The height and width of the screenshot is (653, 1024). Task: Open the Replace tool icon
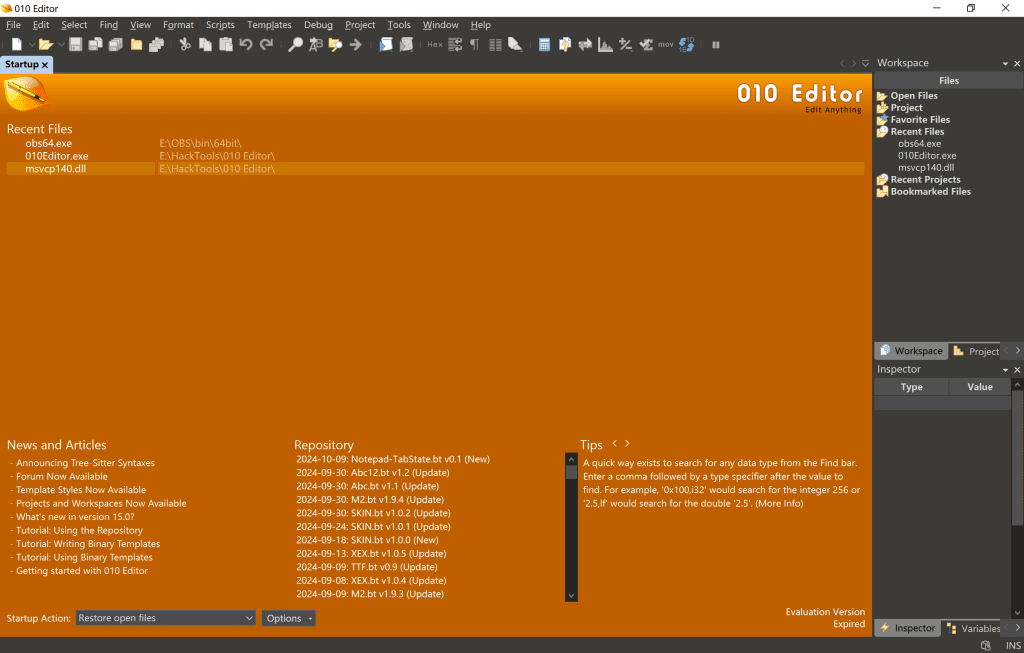click(316, 44)
